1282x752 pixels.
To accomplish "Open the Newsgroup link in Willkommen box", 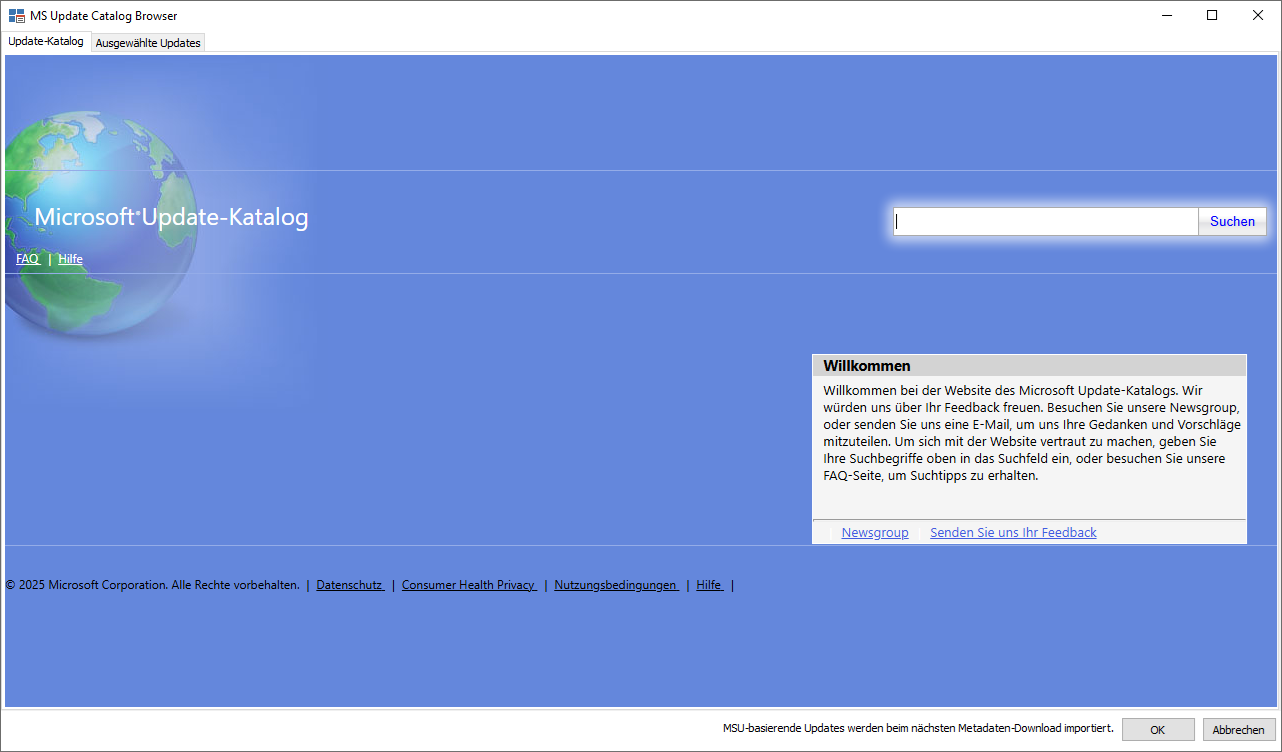I will (875, 533).
